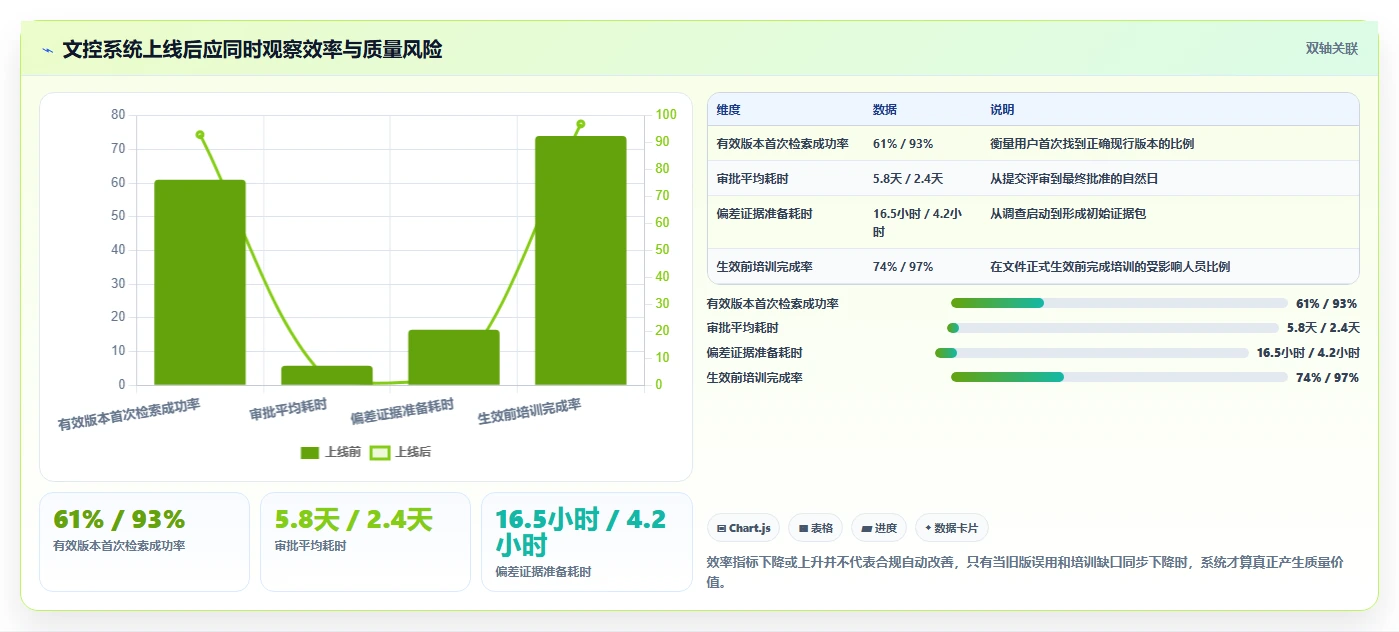The width and height of the screenshot is (1399, 632).
Task: Click the line point above 生效前培训完成率 bar
Action: point(580,124)
